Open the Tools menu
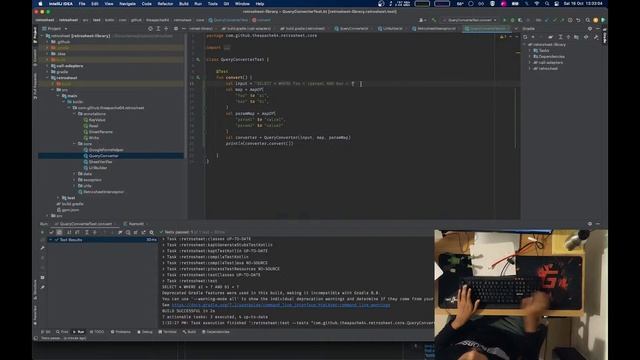Screen dimensions: 640x360 pyautogui.click(x=213, y=4)
